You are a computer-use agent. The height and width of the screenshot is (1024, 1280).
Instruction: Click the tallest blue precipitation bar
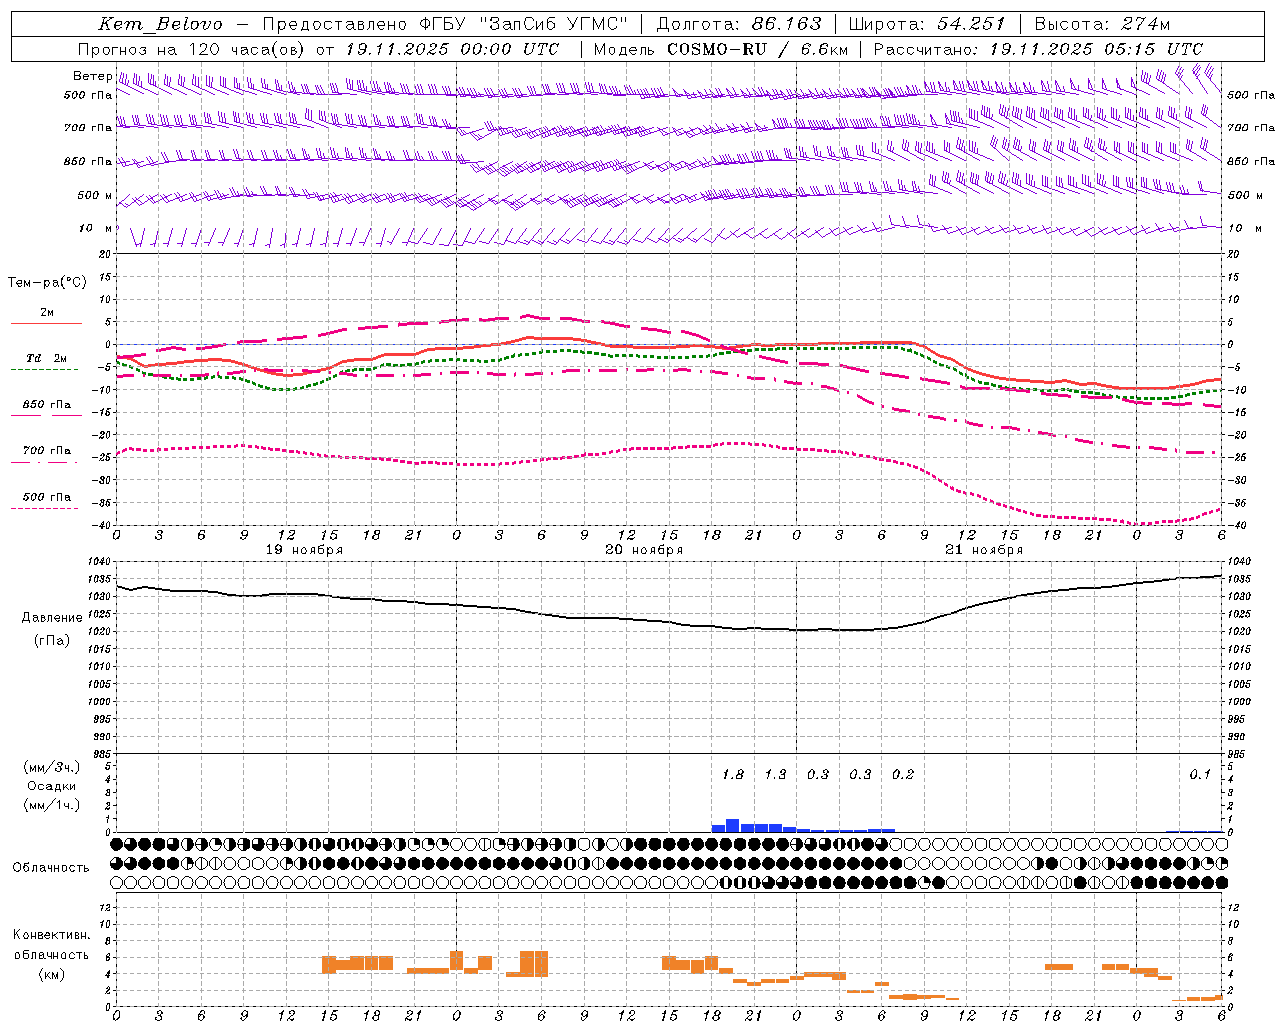point(732,826)
